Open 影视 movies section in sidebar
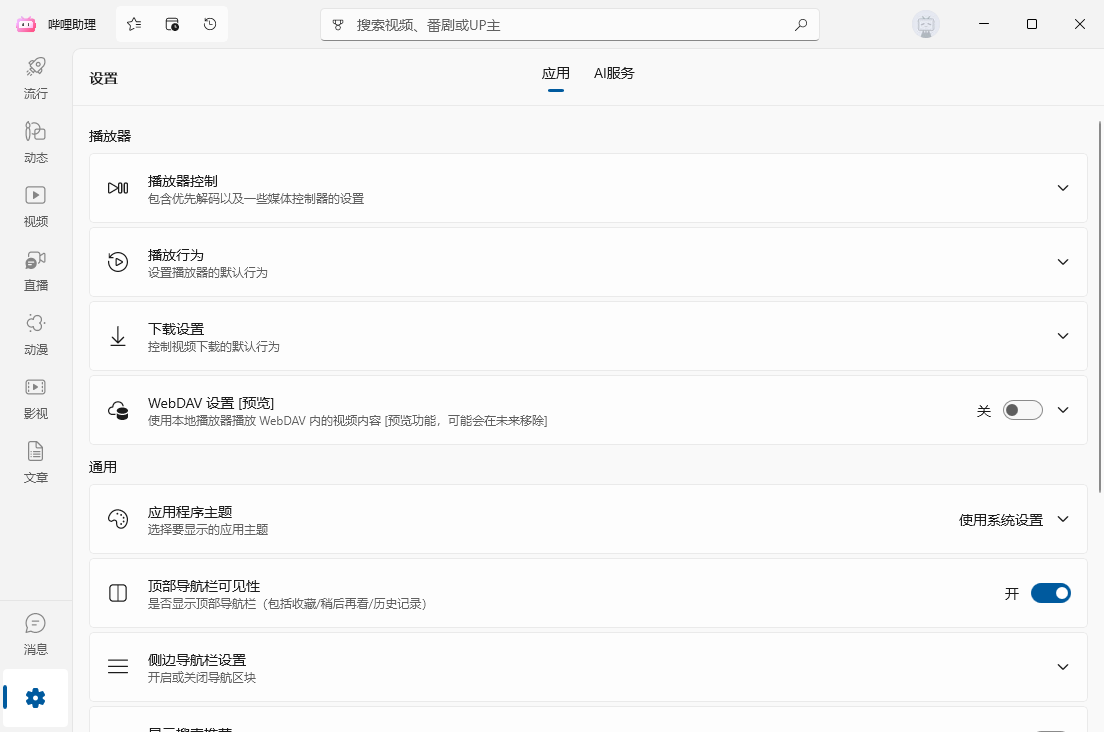The image size is (1104, 732). 36,398
